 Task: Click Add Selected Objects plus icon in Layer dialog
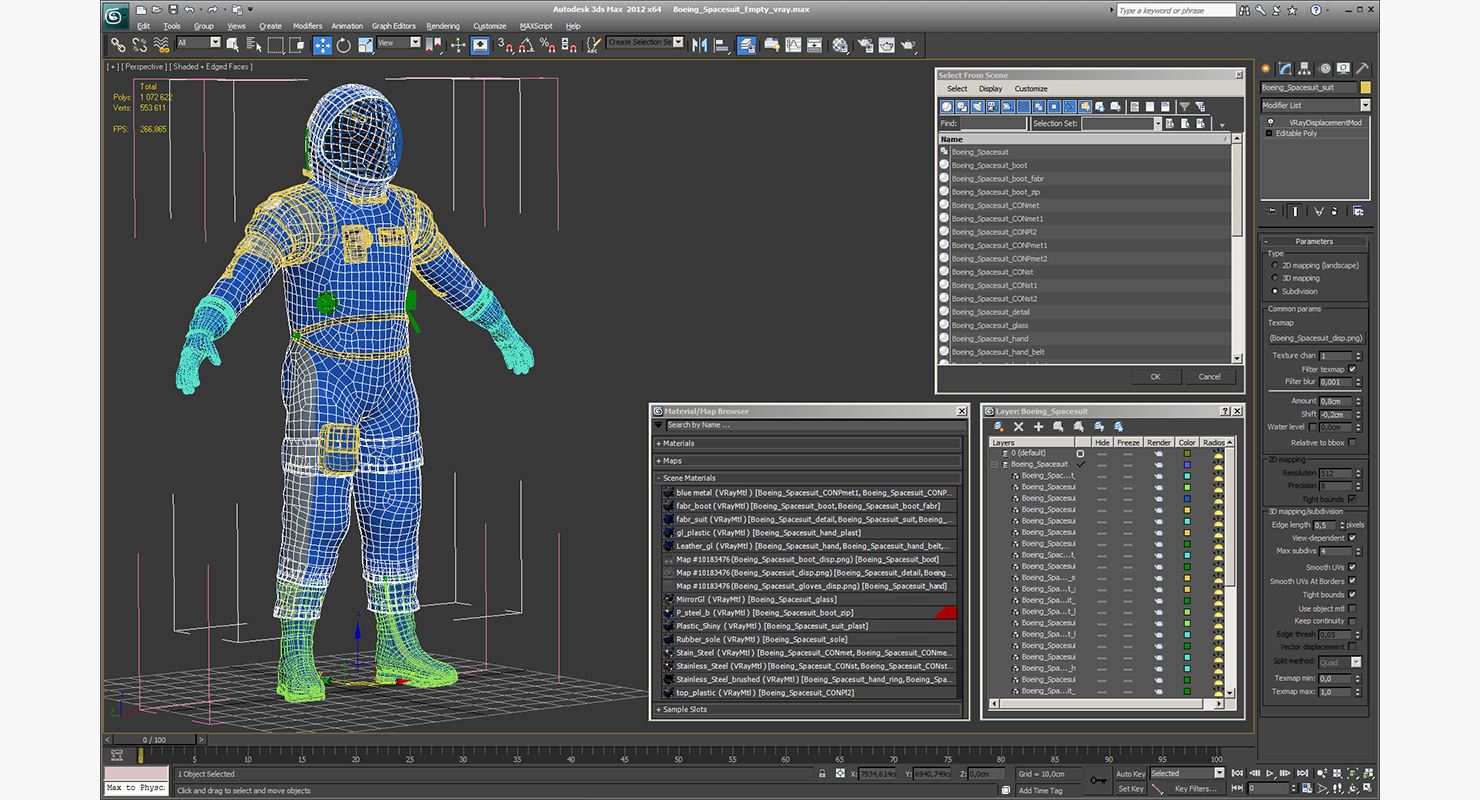(x=1038, y=427)
